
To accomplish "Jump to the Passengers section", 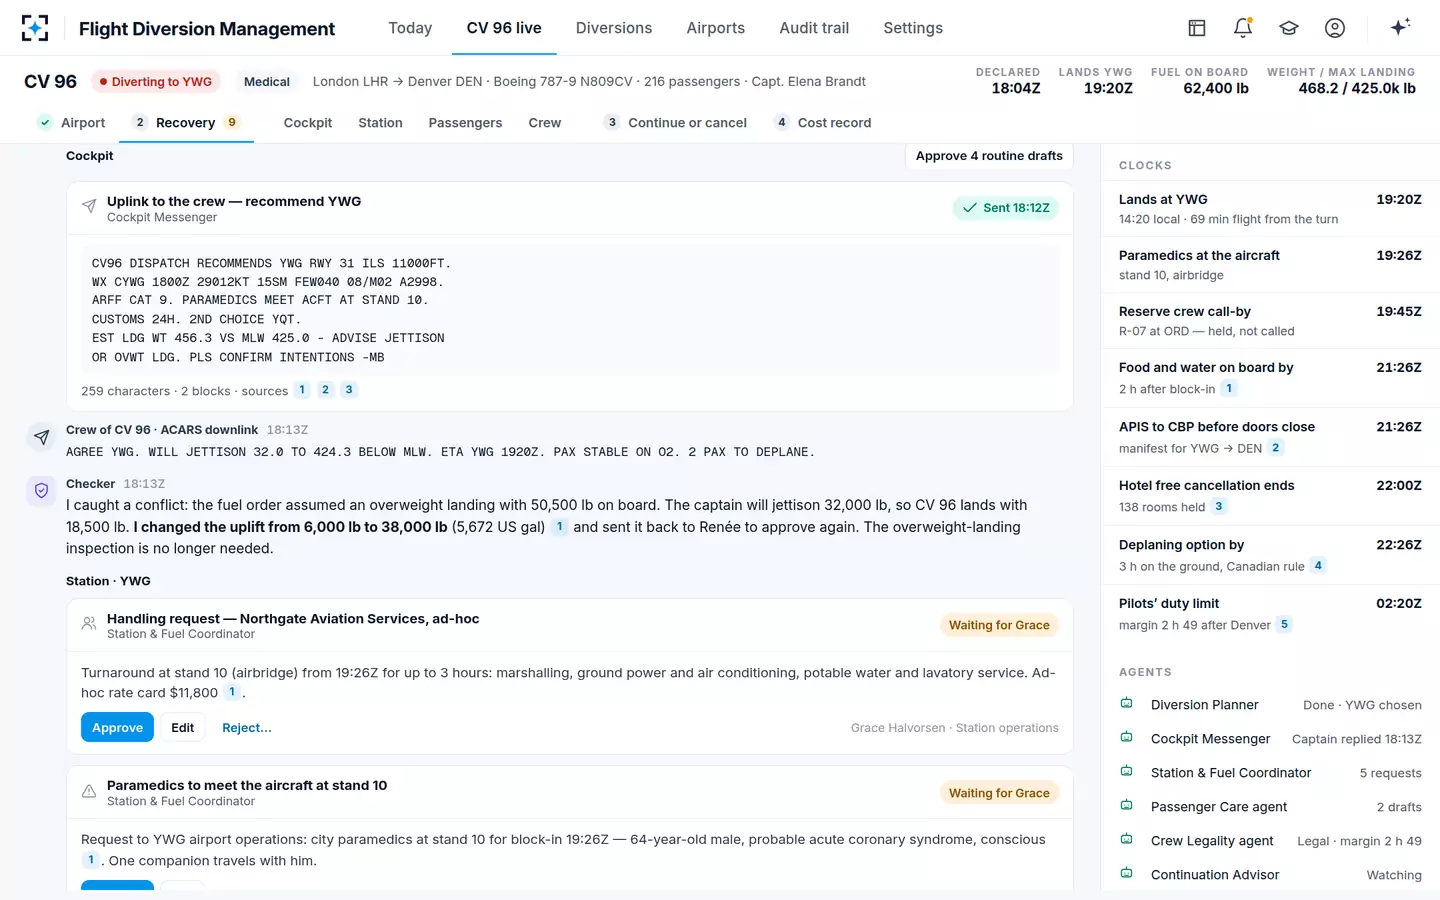I will (465, 123).
